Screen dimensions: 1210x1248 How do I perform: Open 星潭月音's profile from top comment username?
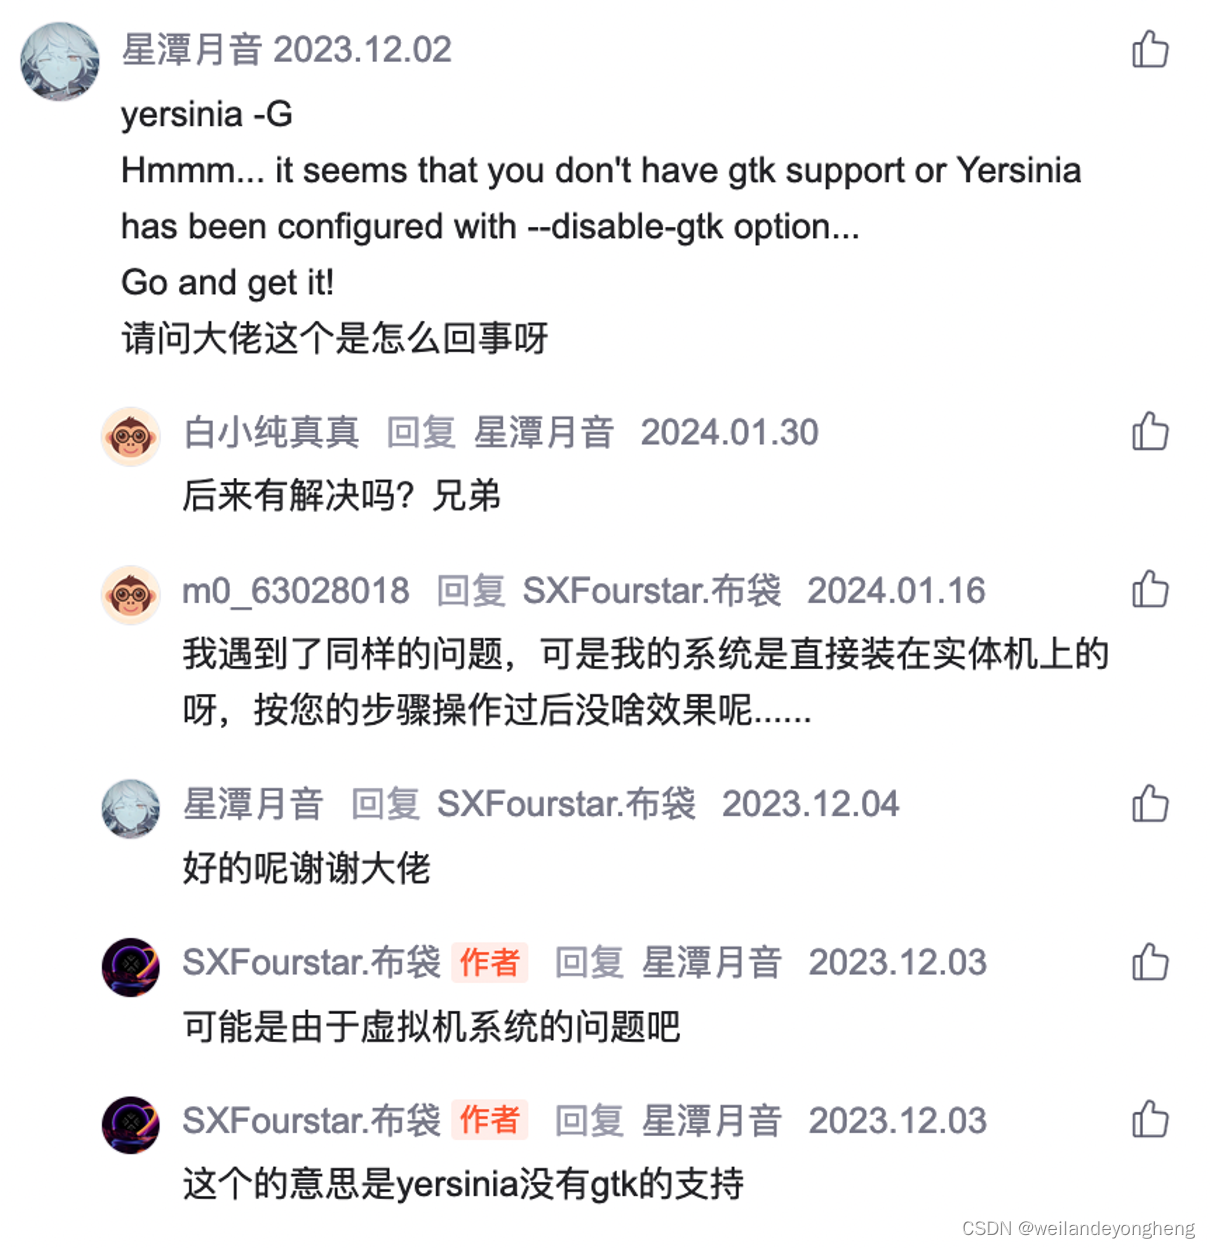[192, 49]
